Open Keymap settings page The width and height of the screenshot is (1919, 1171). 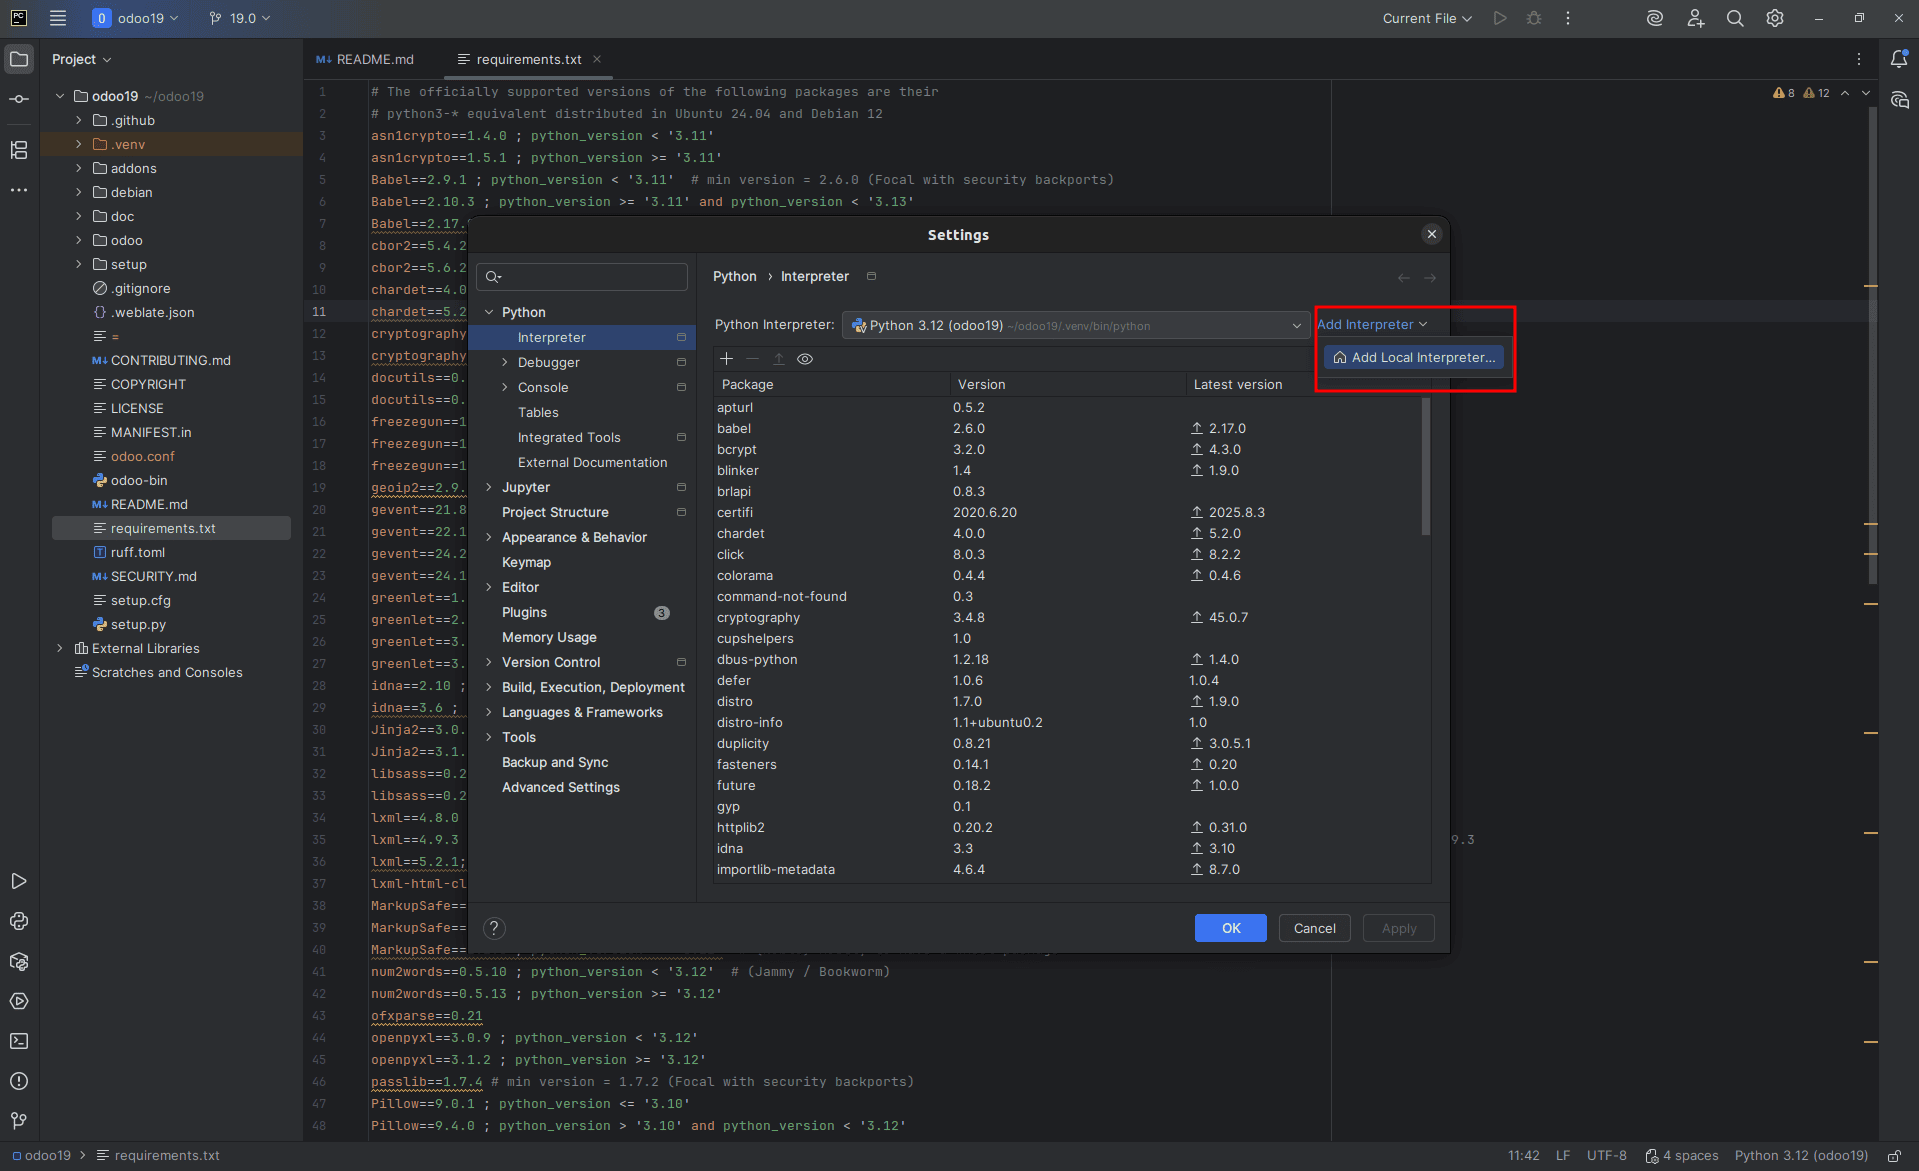[x=526, y=562]
